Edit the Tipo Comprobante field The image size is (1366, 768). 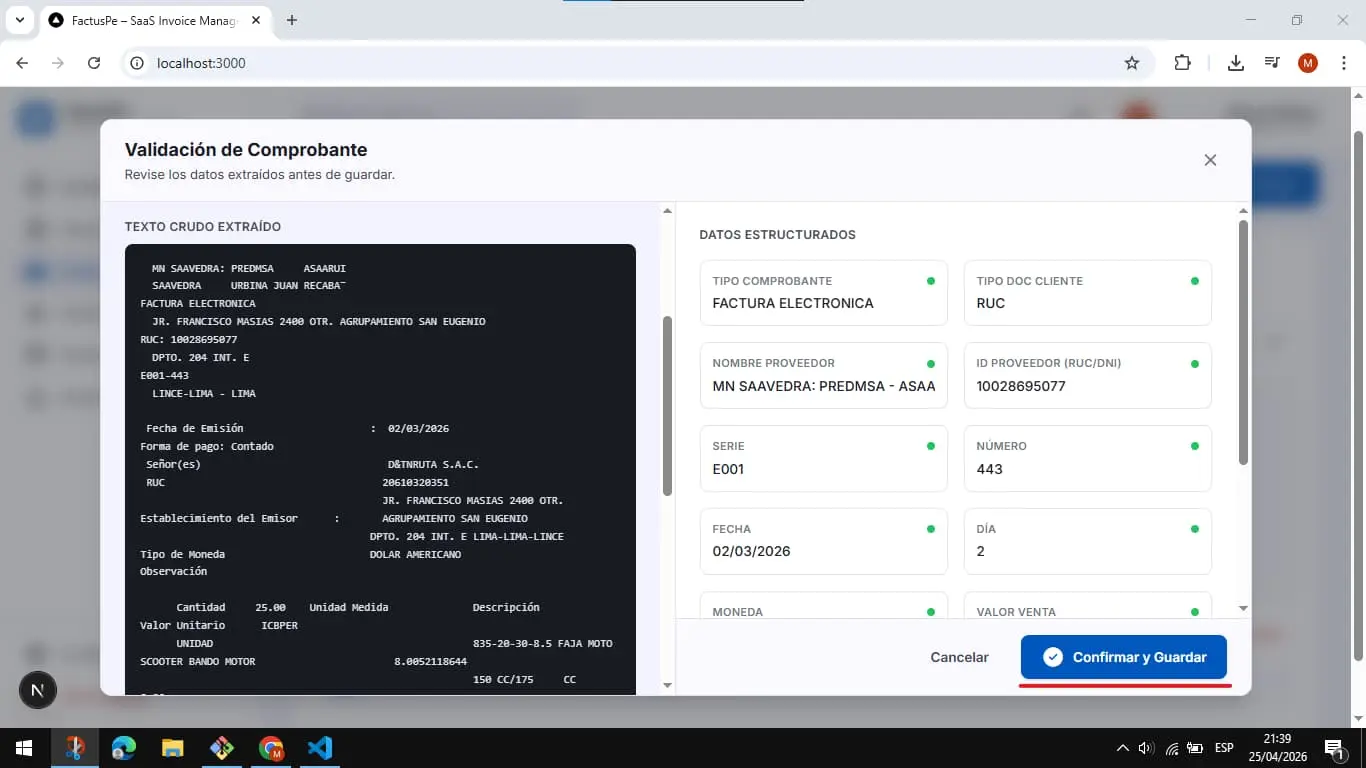[823, 293]
